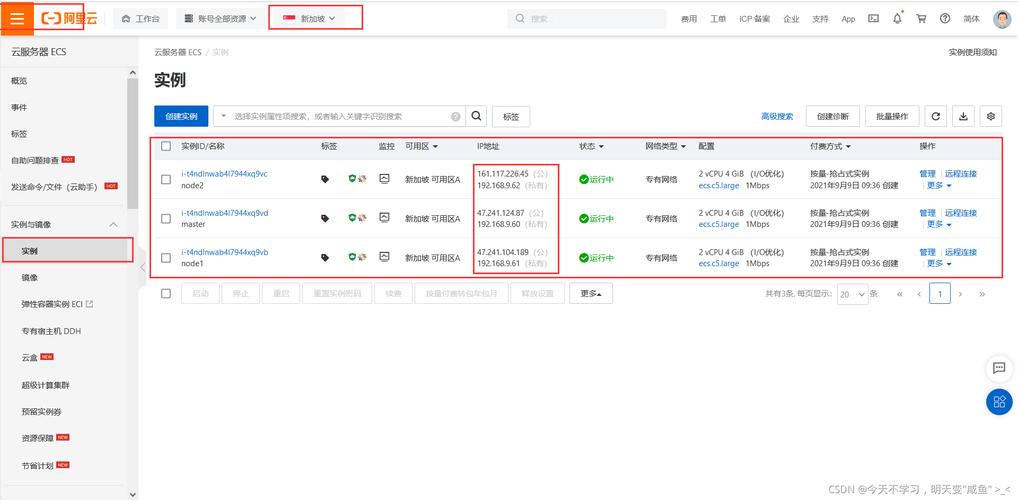
Task: Click 远程连接 for node1
Action: coord(960,252)
